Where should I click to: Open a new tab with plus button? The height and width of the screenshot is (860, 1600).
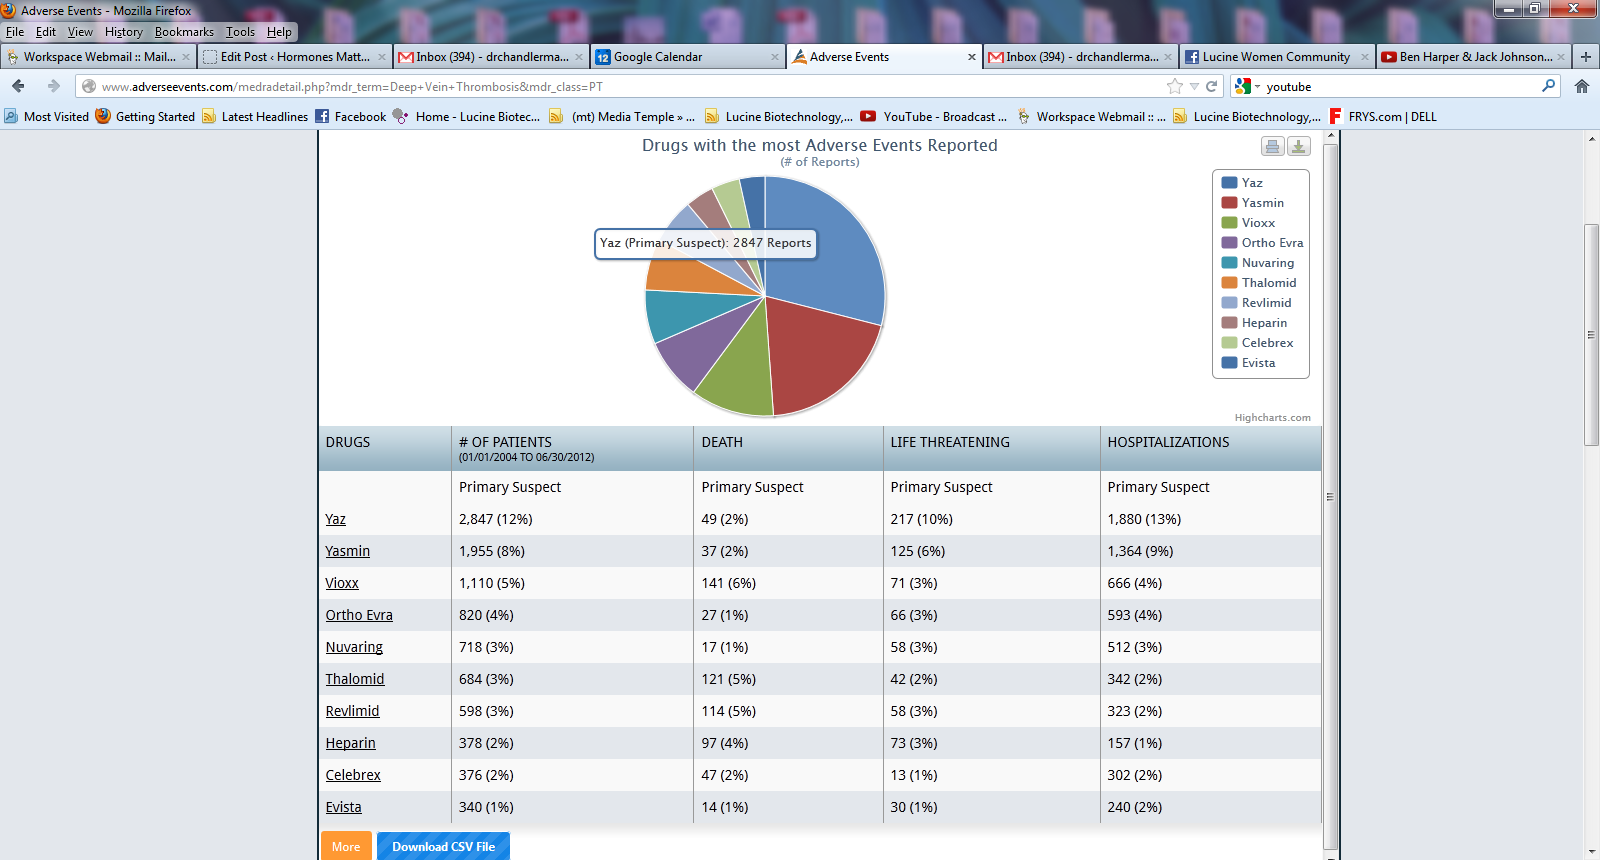[x=1586, y=57]
